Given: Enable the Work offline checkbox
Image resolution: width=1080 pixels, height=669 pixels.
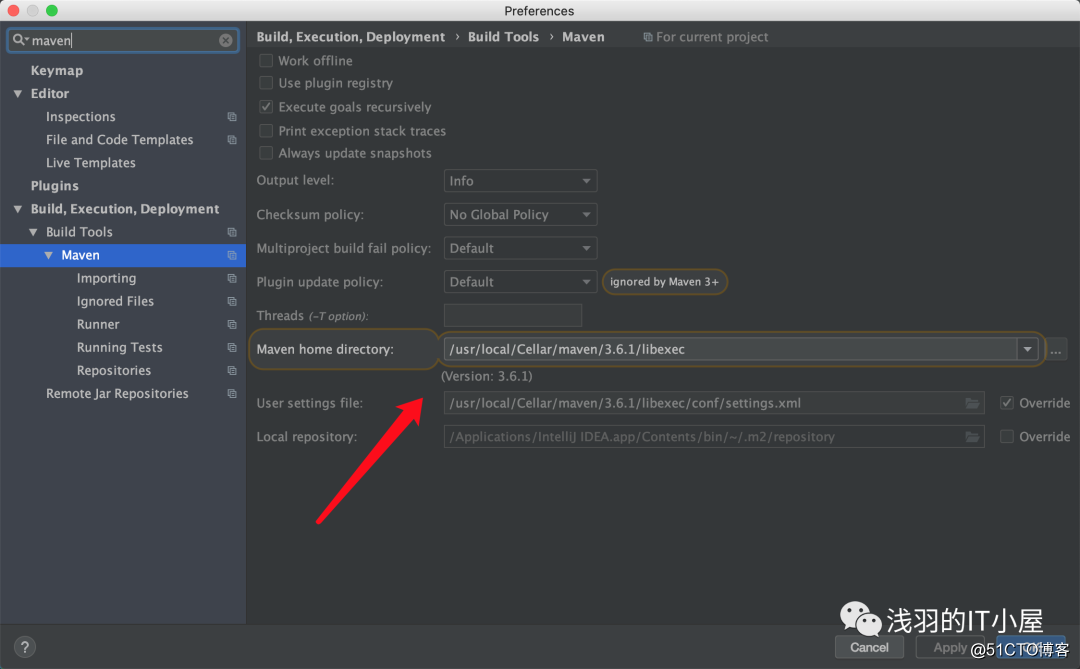Looking at the screenshot, I should pyautogui.click(x=266, y=60).
